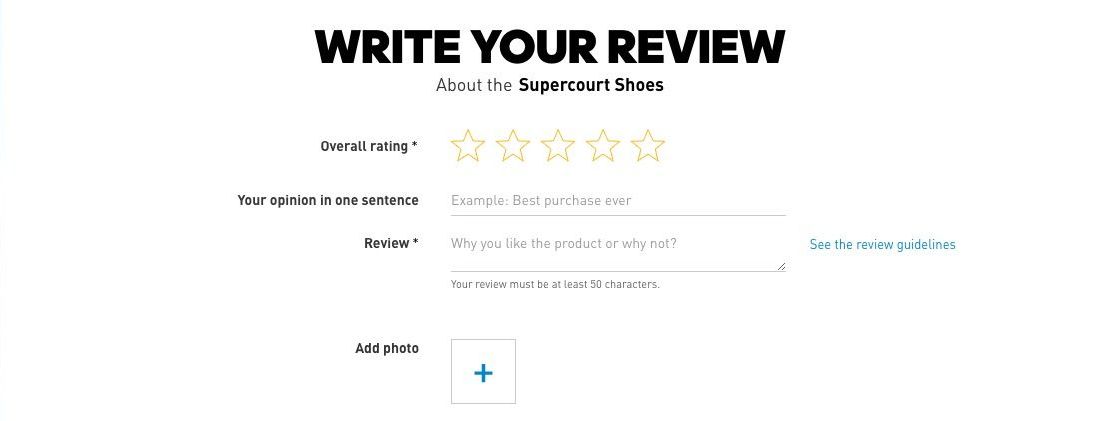Image resolution: width=1099 pixels, height=421 pixels.
Task: Click the required asterisk next to Review
Action: (x=416, y=243)
